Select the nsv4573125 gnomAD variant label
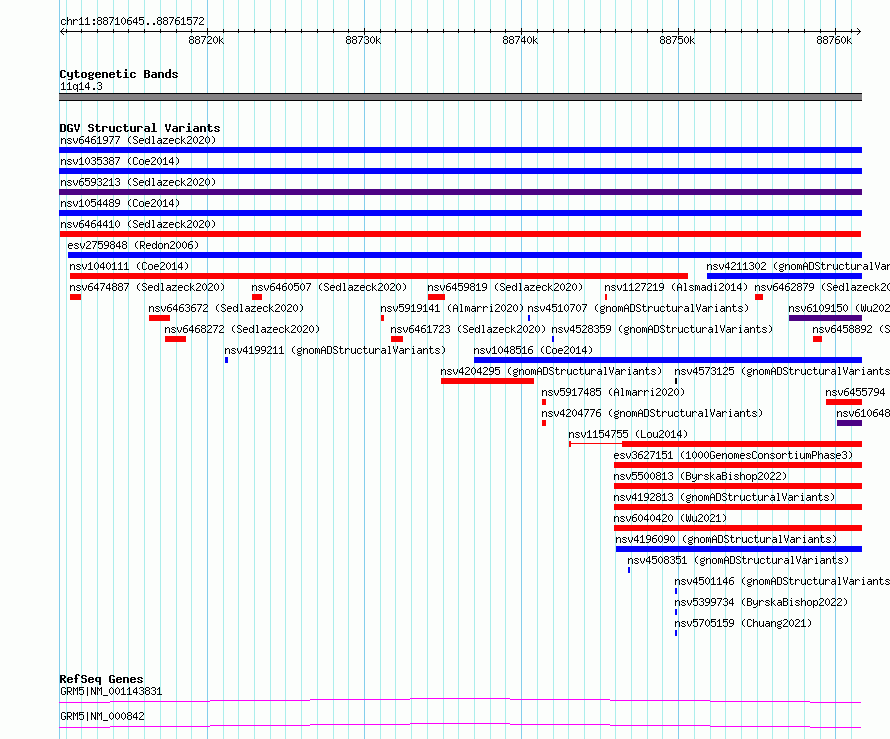The image size is (890, 739). click(x=782, y=371)
